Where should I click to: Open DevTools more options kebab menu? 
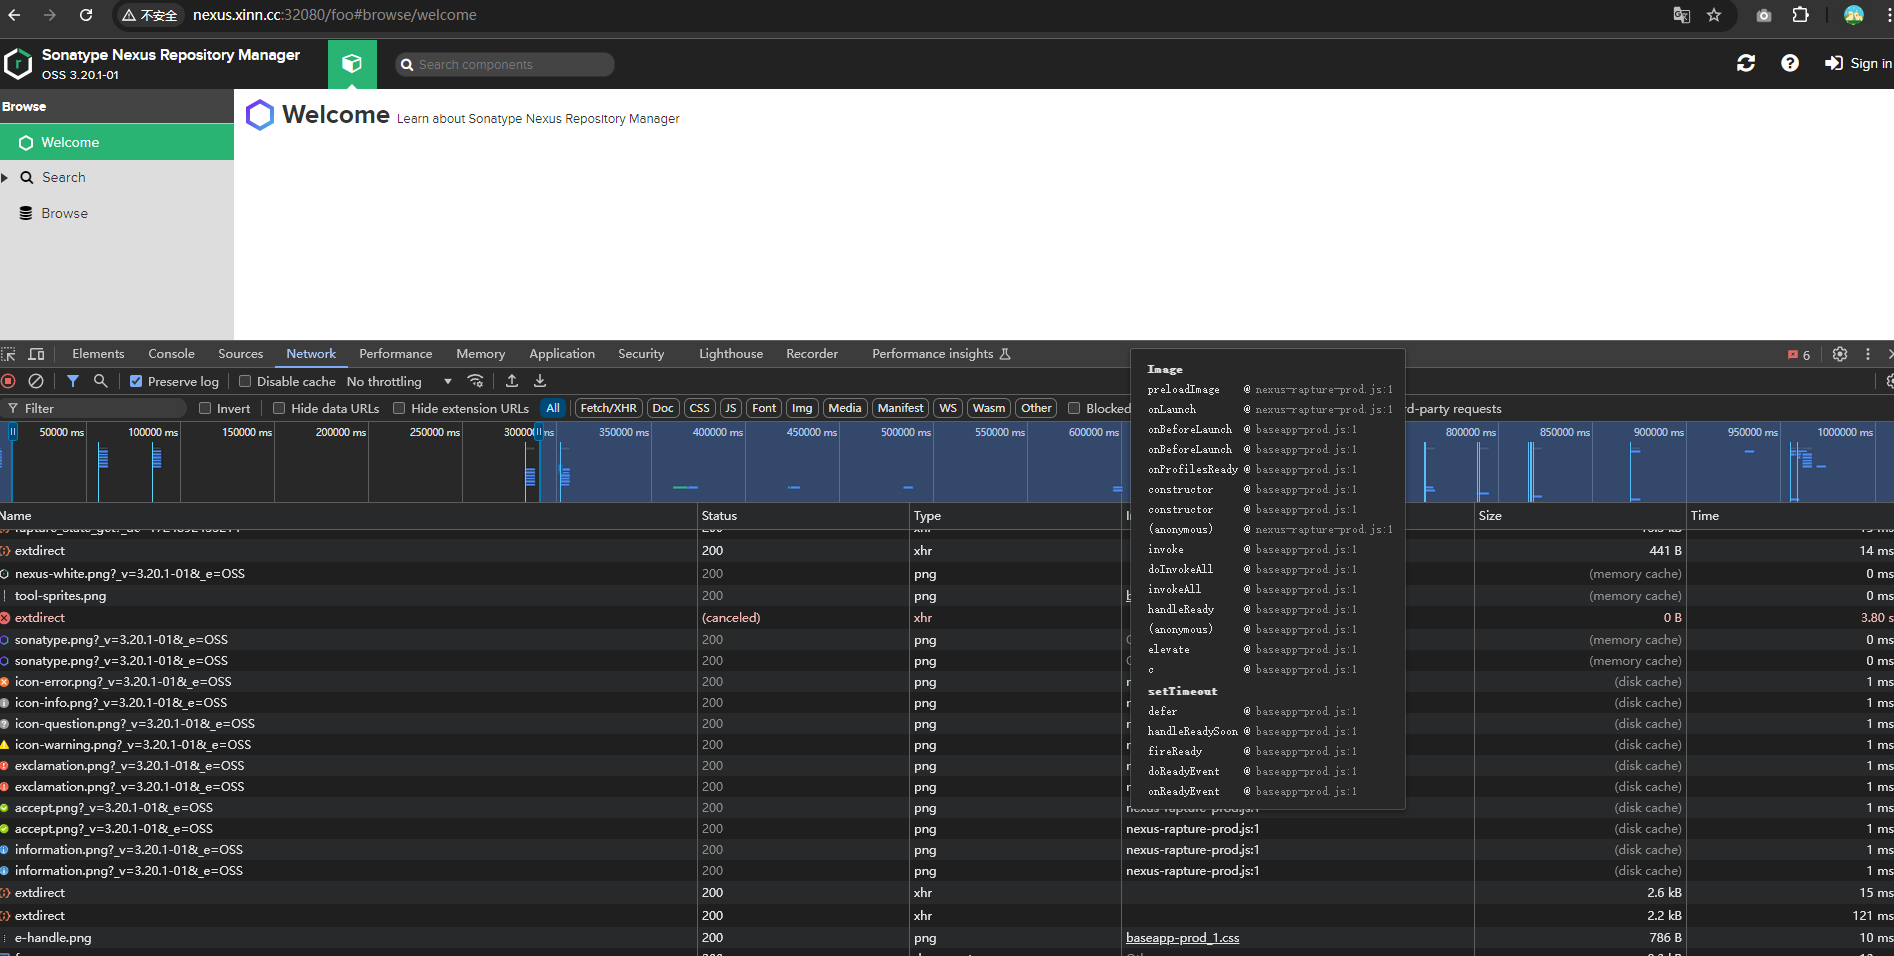pyautogui.click(x=1867, y=354)
